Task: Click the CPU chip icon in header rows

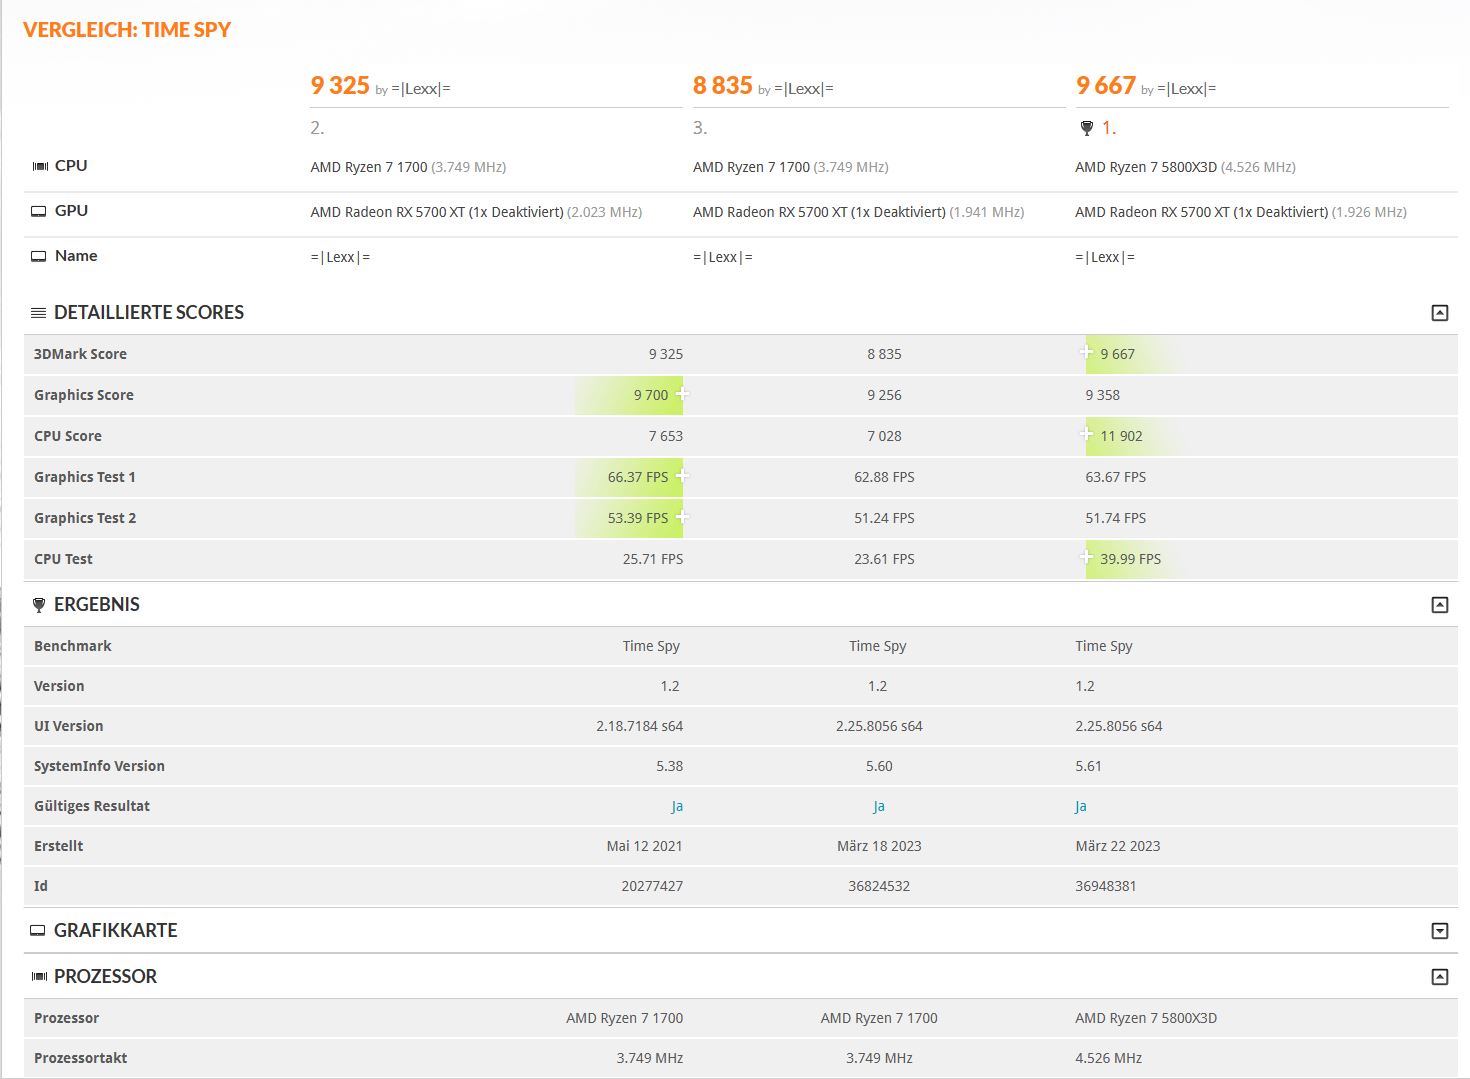Action: pyautogui.click(x=40, y=166)
